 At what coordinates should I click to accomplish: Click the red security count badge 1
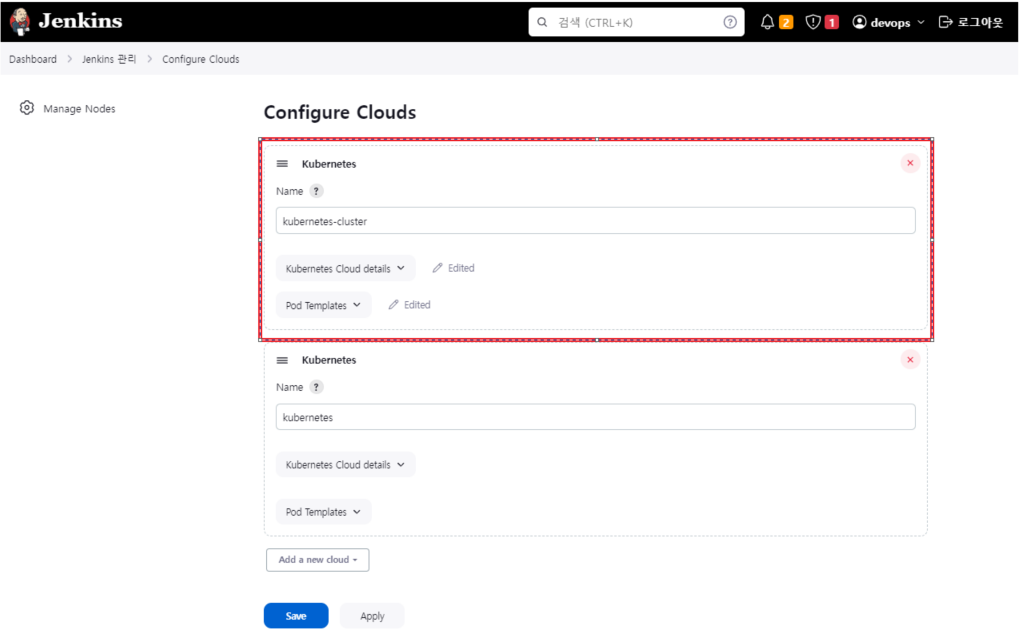tap(832, 23)
